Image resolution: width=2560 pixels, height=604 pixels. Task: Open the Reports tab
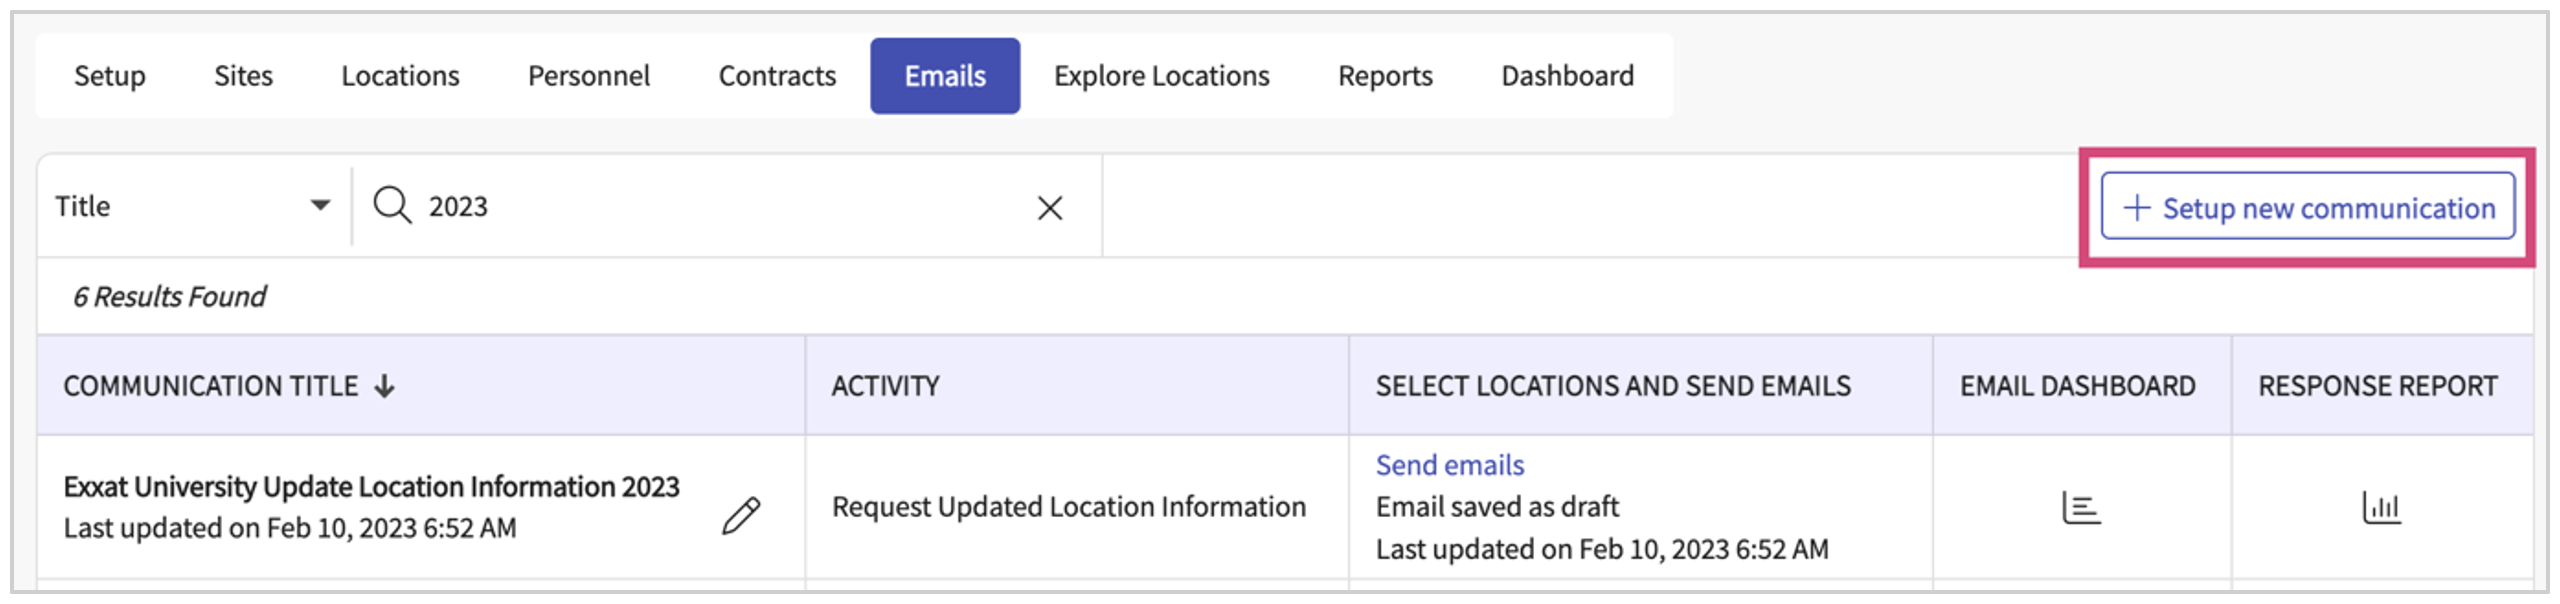pyautogui.click(x=1385, y=76)
